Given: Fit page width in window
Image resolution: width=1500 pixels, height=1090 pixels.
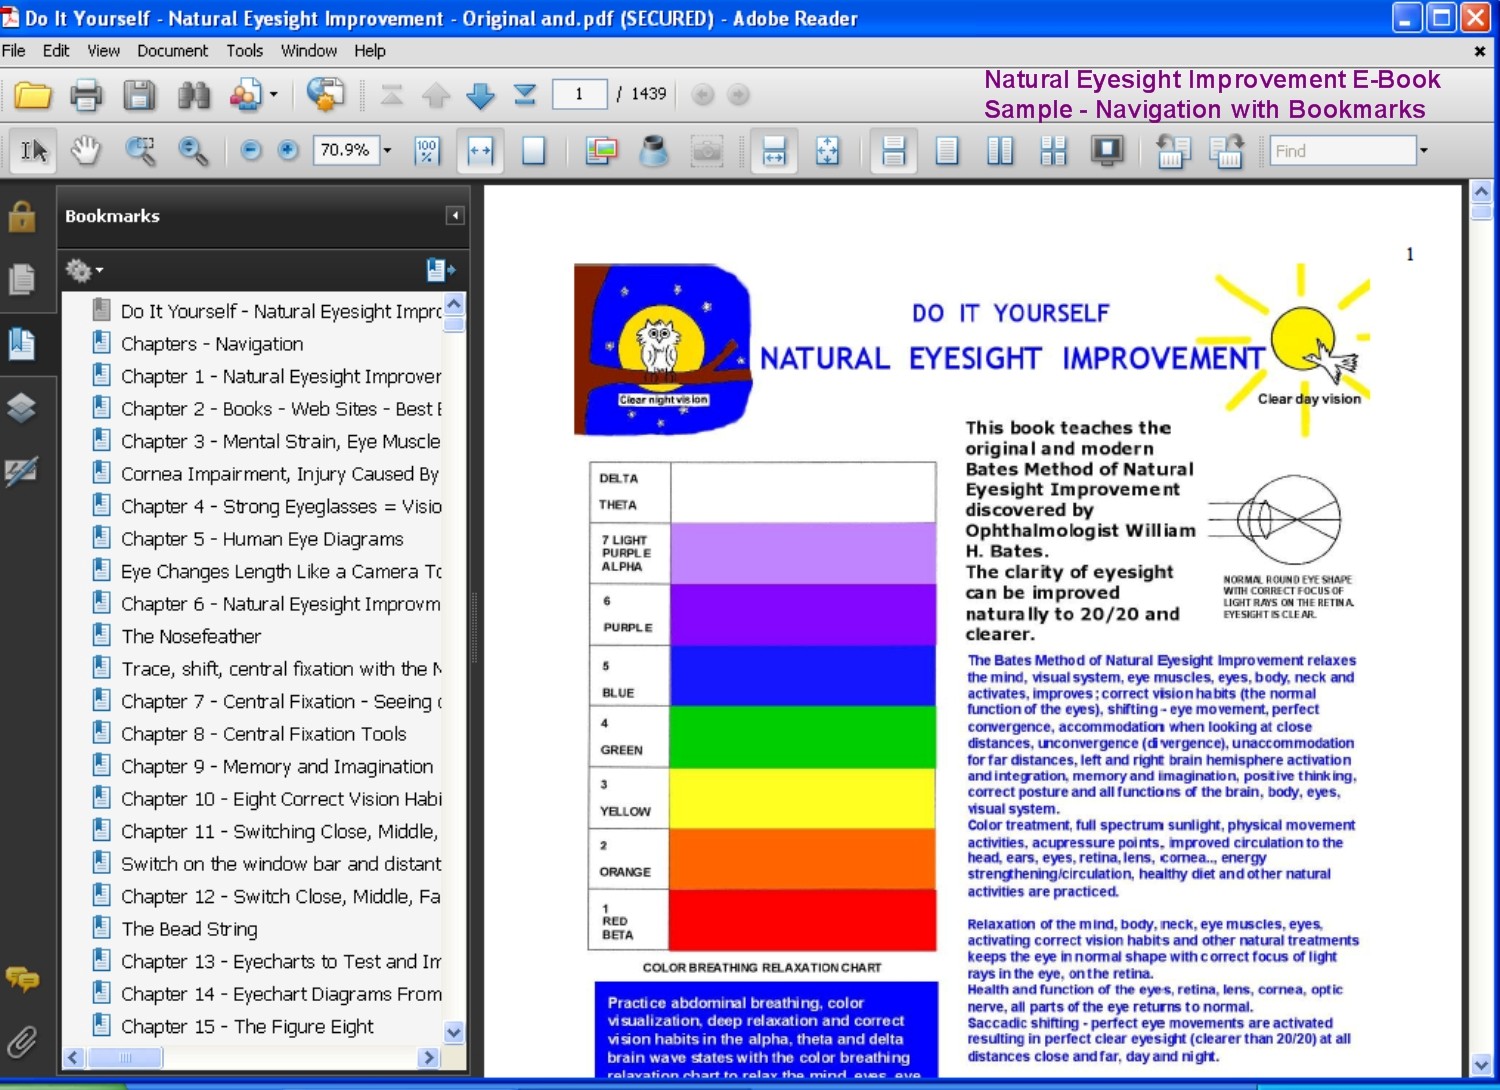Looking at the screenshot, I should tap(481, 151).
